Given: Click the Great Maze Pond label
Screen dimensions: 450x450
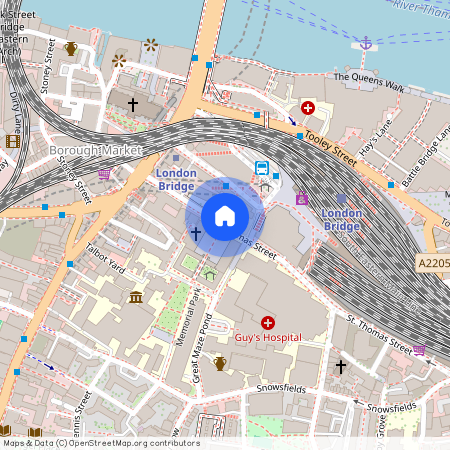Looking at the screenshot, I should pyautogui.click(x=202, y=348).
